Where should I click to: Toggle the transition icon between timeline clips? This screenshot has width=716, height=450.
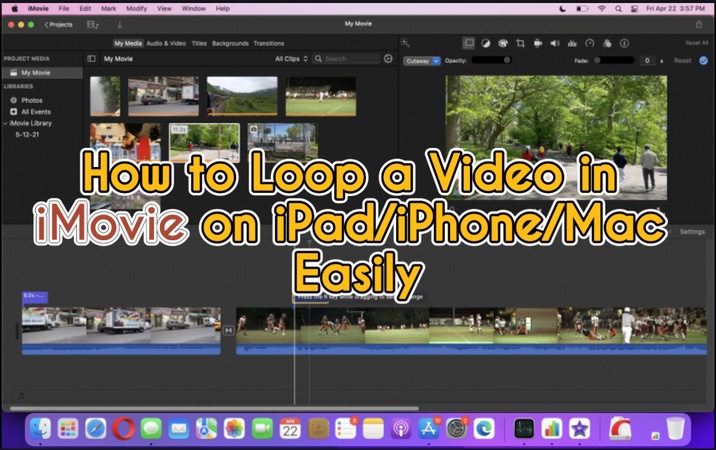click(228, 330)
